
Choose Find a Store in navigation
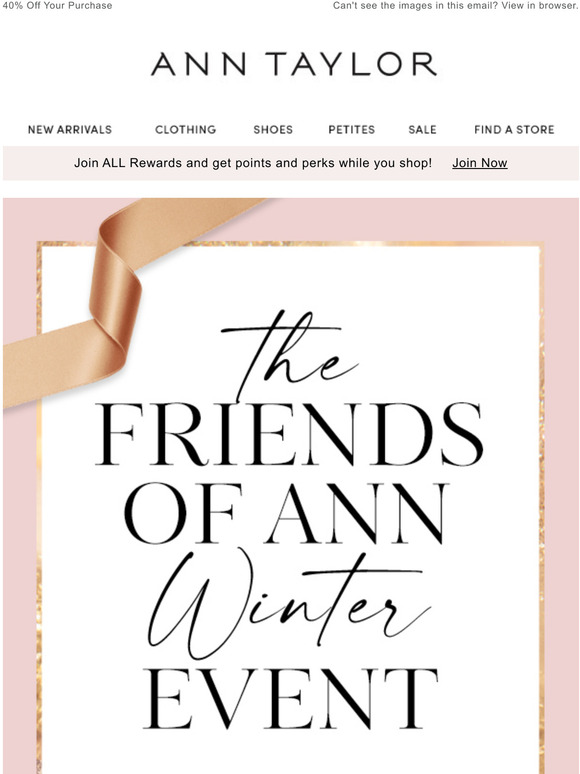[514, 130]
